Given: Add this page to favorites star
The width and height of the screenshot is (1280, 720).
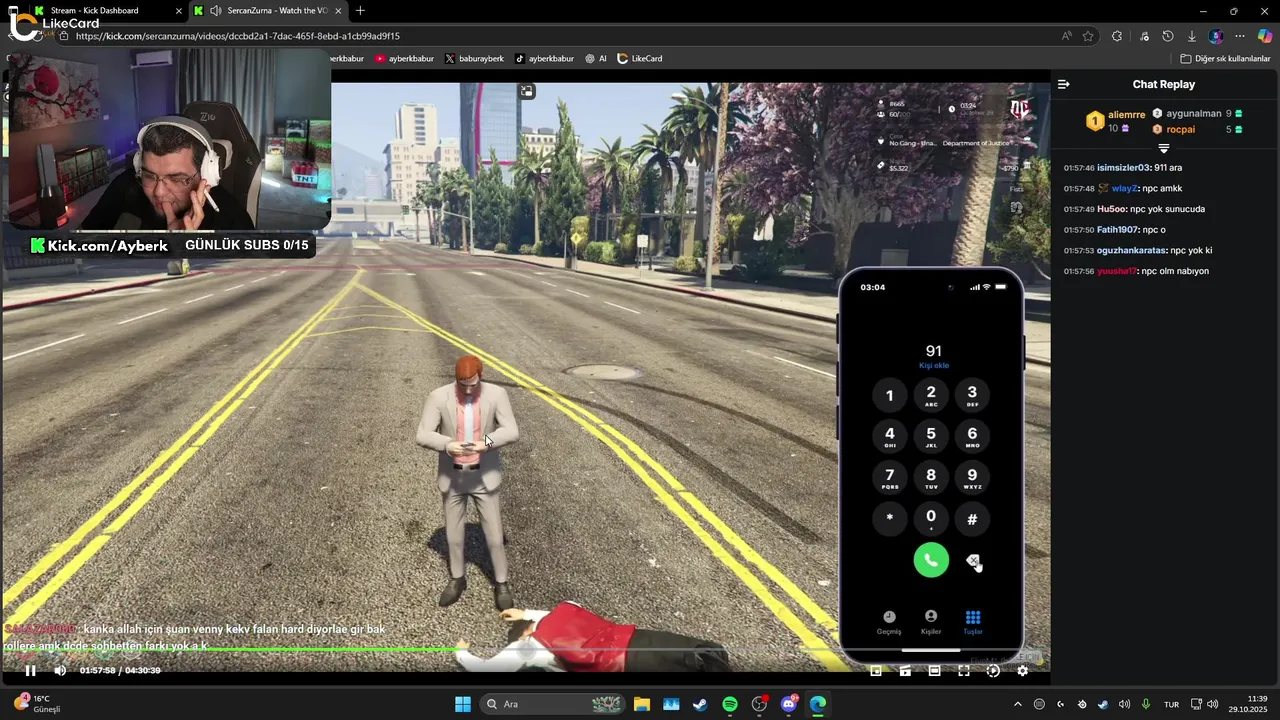Looking at the screenshot, I should pyautogui.click(x=1088, y=36).
